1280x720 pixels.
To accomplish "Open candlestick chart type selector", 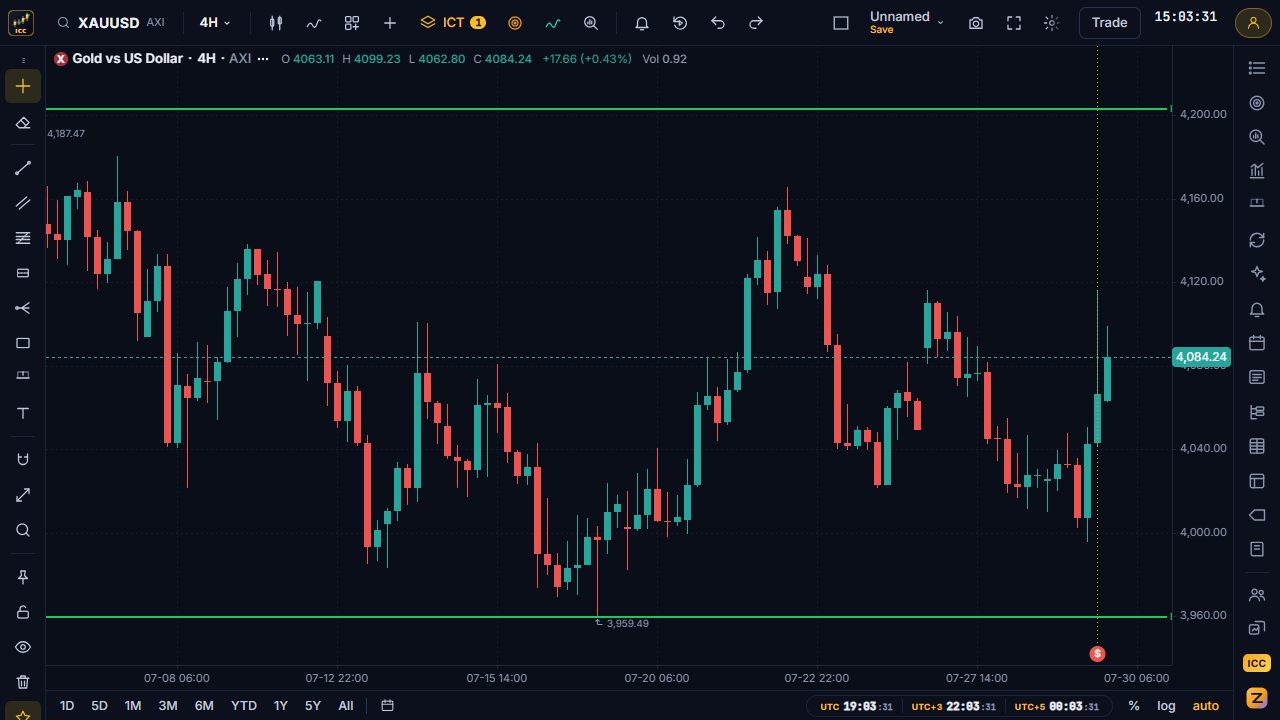I will click(276, 22).
